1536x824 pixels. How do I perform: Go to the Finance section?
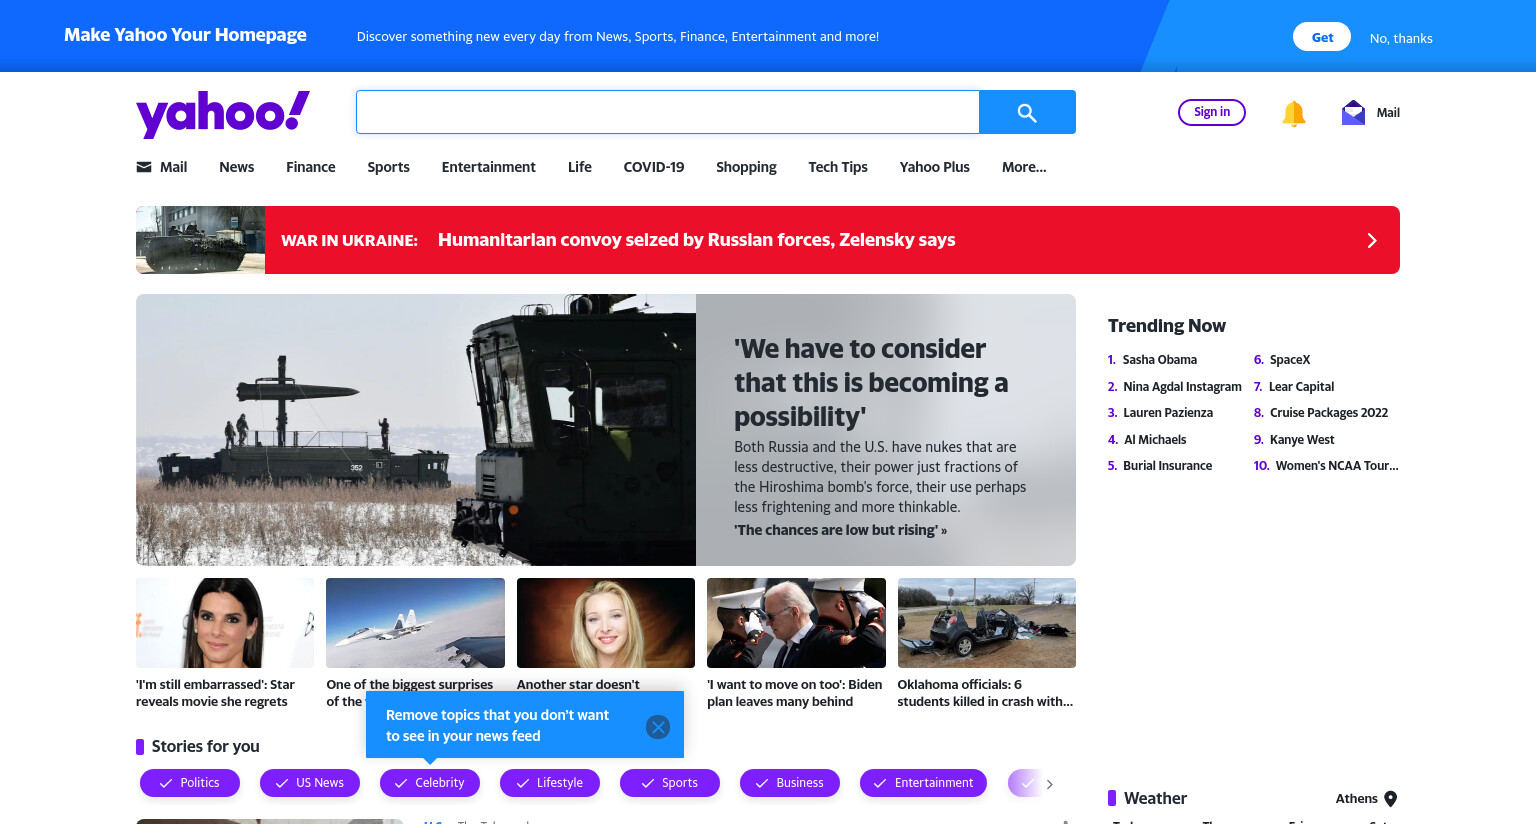(x=311, y=167)
